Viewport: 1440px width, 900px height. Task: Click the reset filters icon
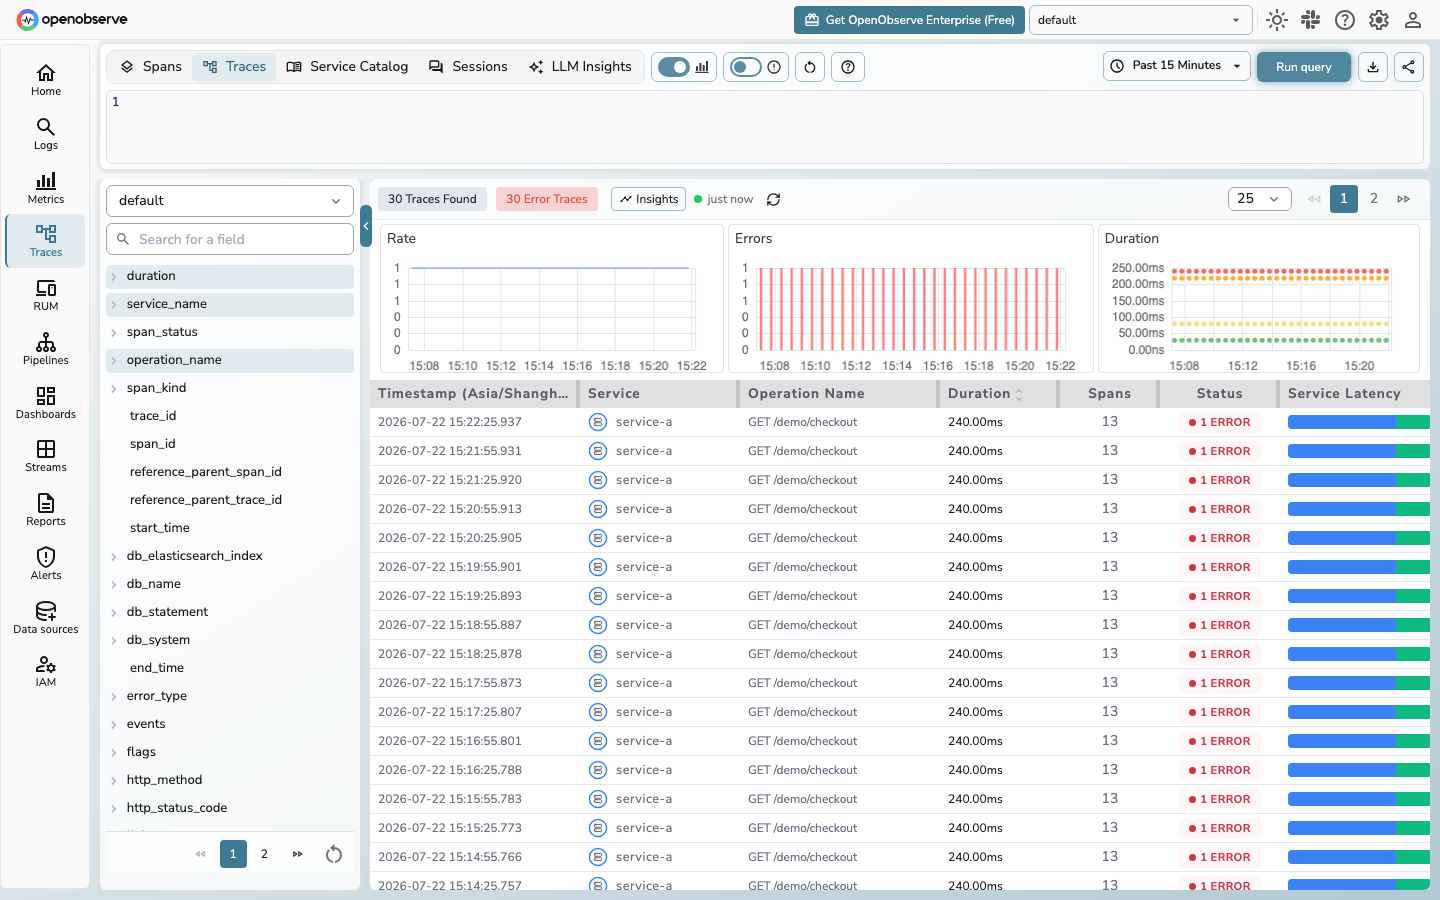click(x=810, y=67)
